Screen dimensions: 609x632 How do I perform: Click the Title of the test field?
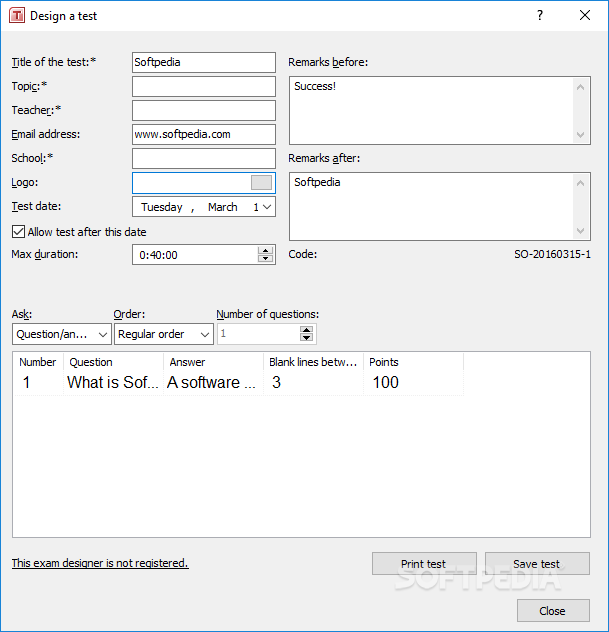click(x=204, y=62)
